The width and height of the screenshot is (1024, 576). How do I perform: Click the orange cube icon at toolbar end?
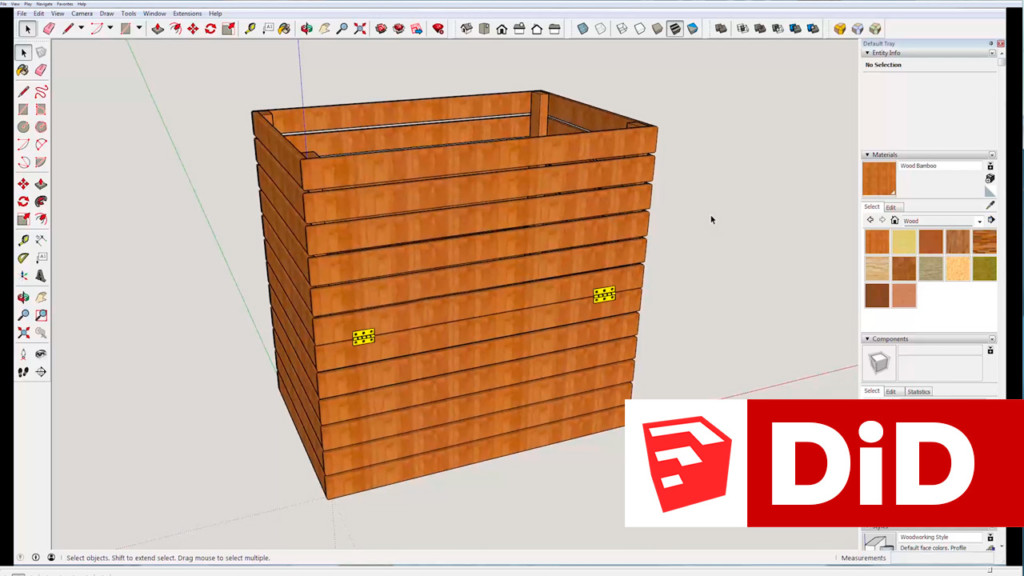pyautogui.click(x=840, y=29)
